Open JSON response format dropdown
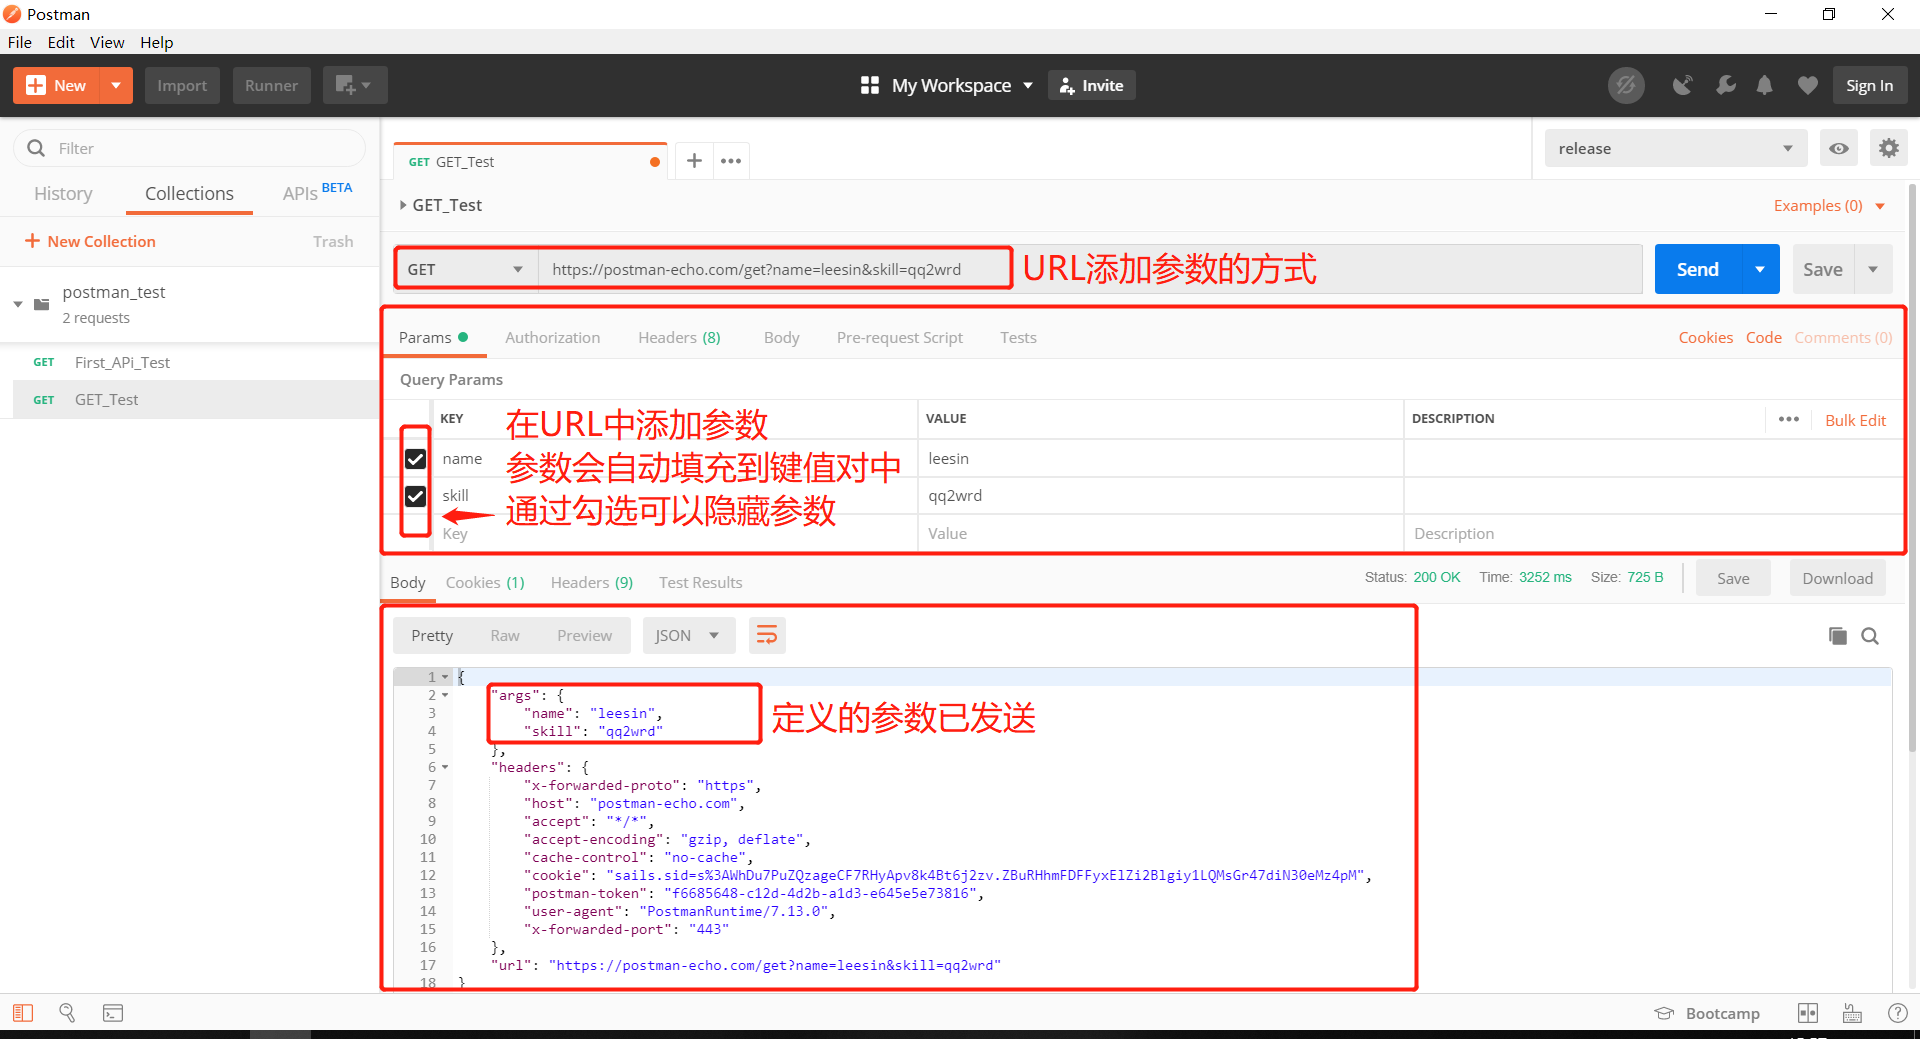Image resolution: width=1920 pixels, height=1039 pixels. point(688,635)
